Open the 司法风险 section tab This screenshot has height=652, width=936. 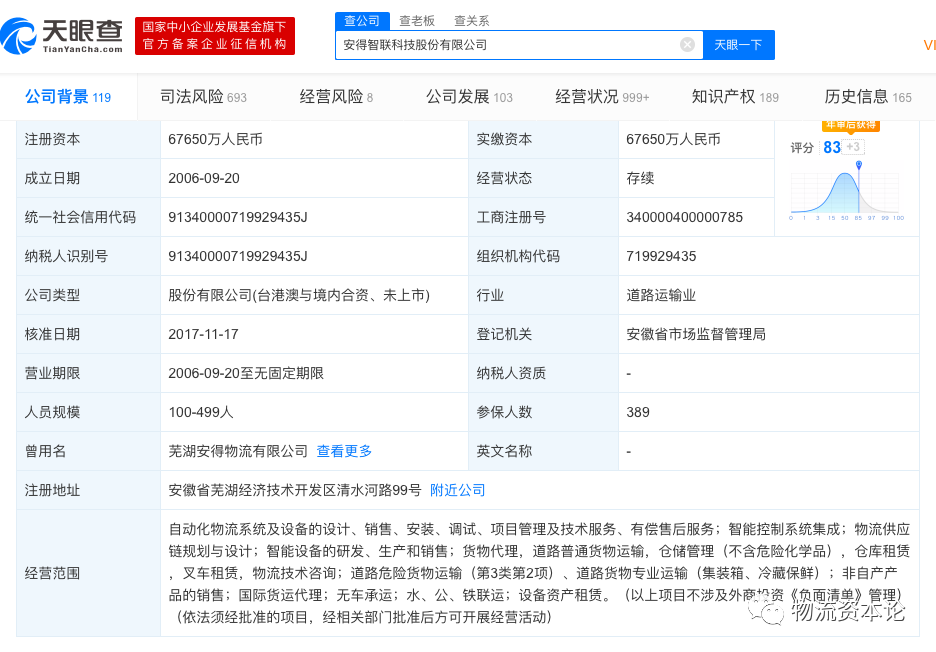(204, 97)
